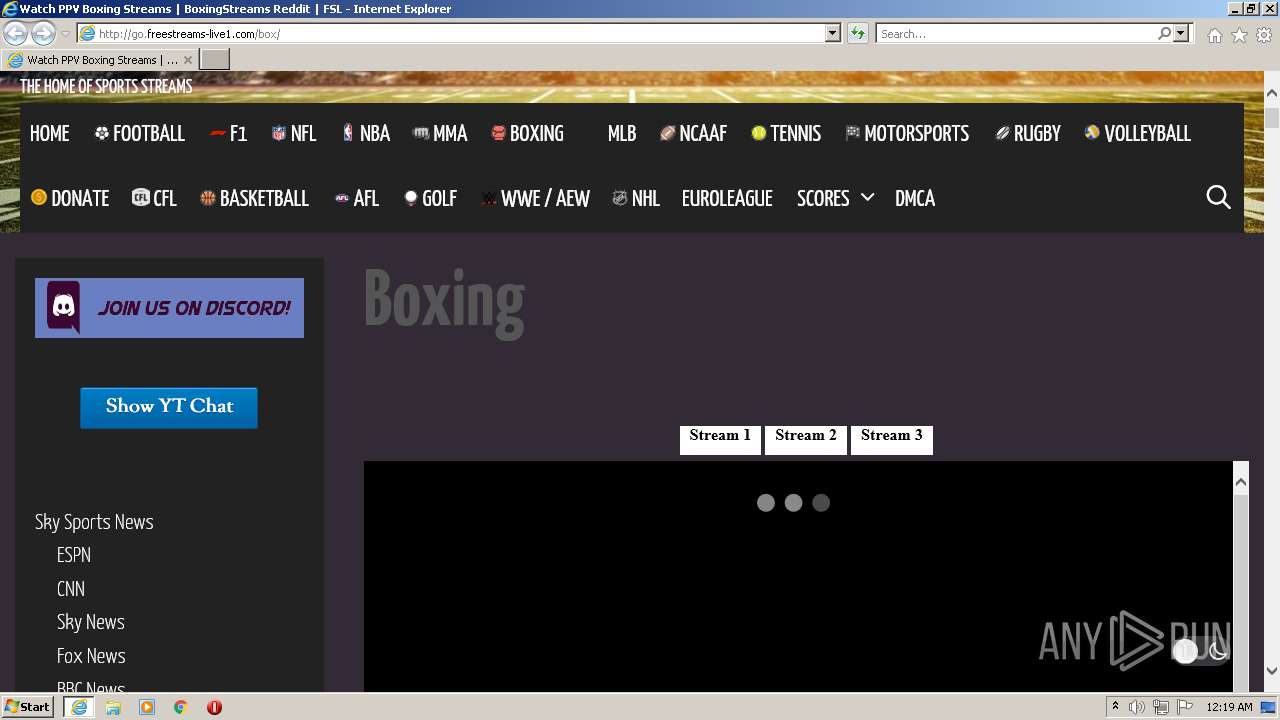This screenshot has width=1280, height=720.
Task: Click the Join us on Discord banner
Action: click(x=169, y=308)
